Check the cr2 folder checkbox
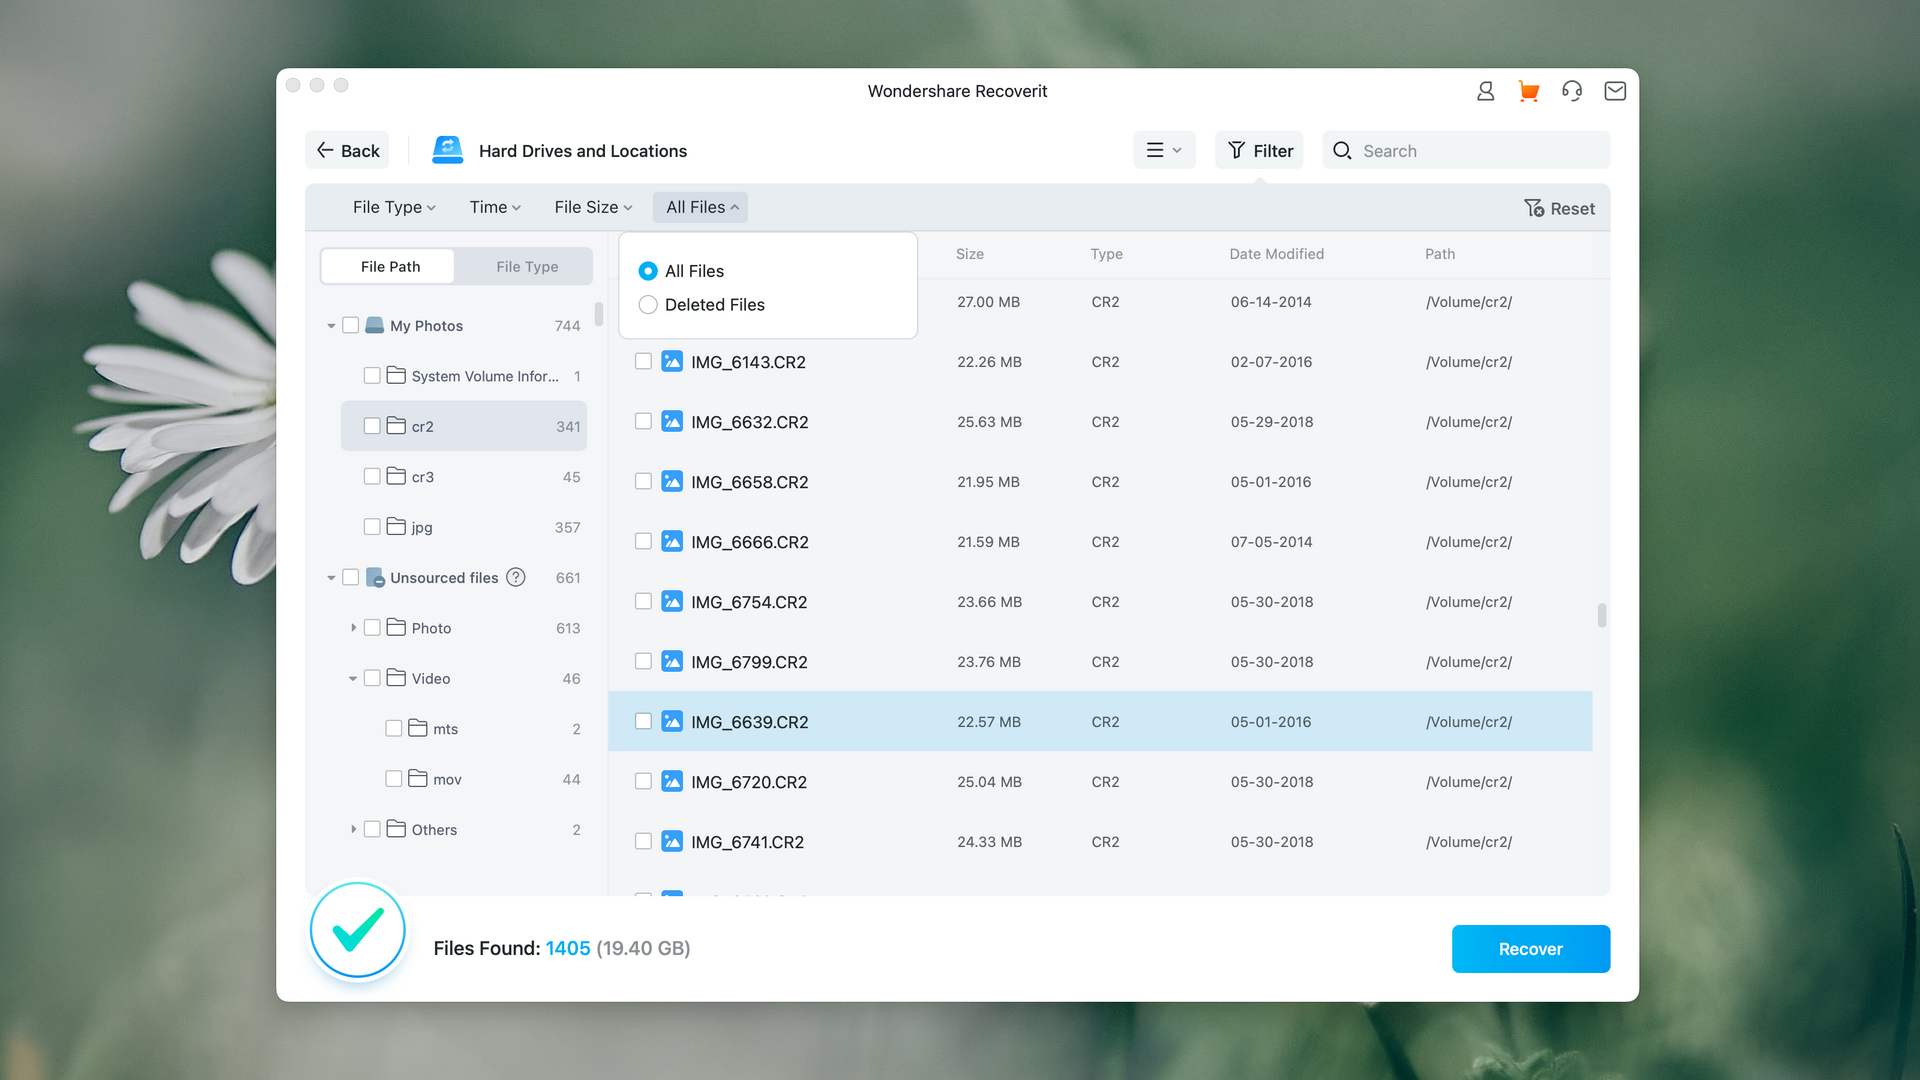1920x1080 pixels. [x=372, y=426]
